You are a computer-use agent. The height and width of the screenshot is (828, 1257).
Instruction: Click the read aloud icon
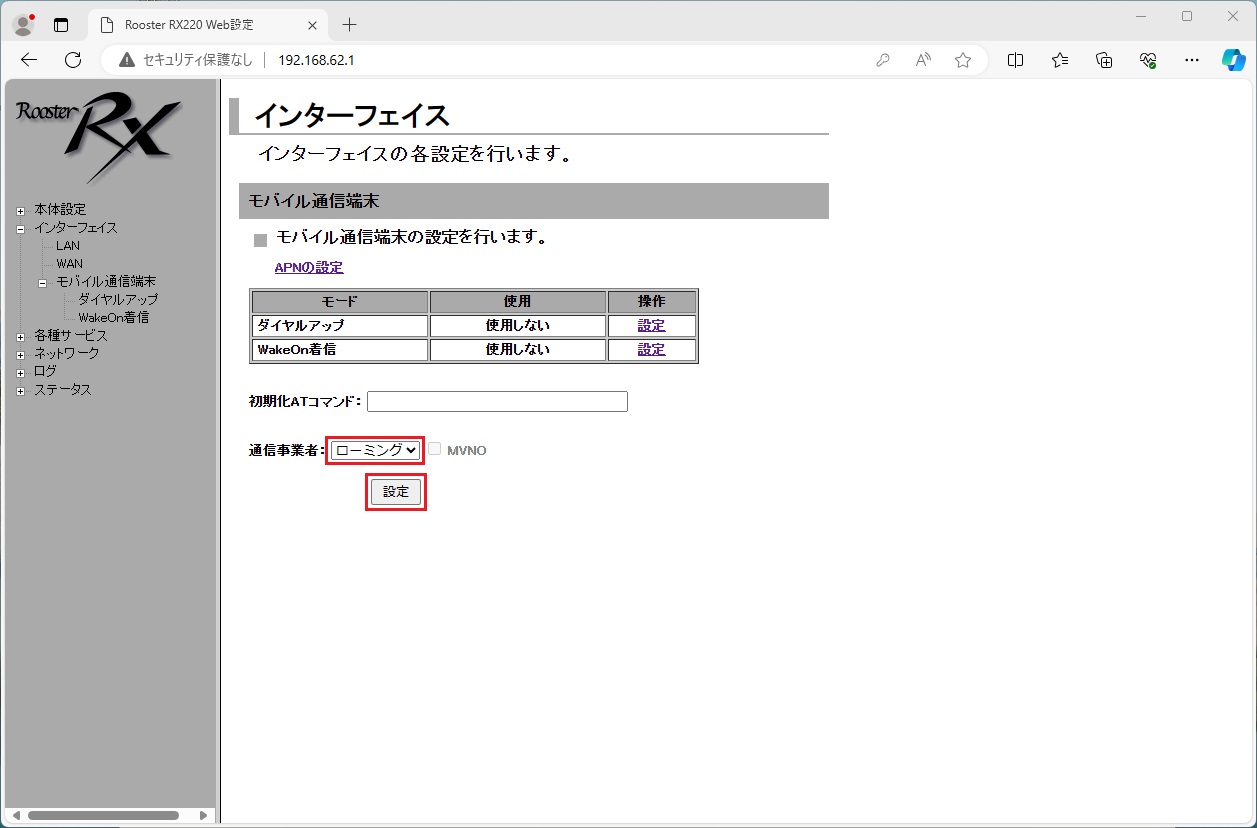[x=923, y=60]
